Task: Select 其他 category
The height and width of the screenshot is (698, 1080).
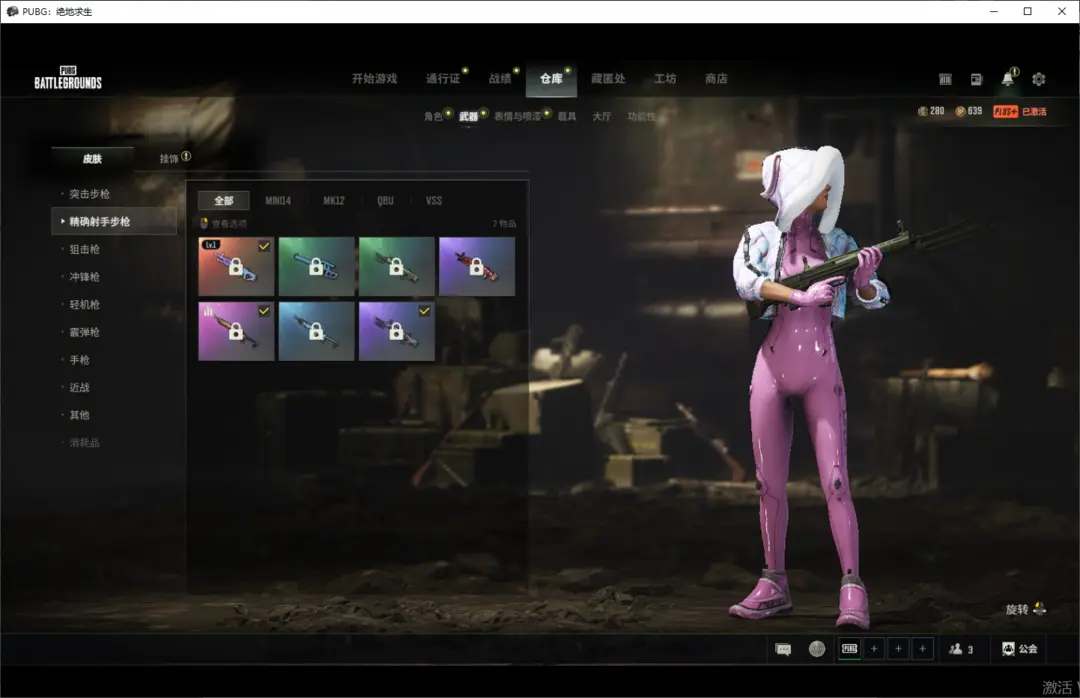Action: point(80,415)
